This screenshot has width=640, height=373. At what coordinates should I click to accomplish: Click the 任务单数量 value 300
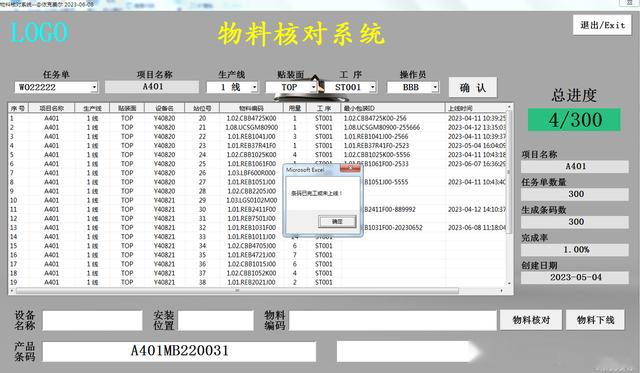click(x=575, y=194)
